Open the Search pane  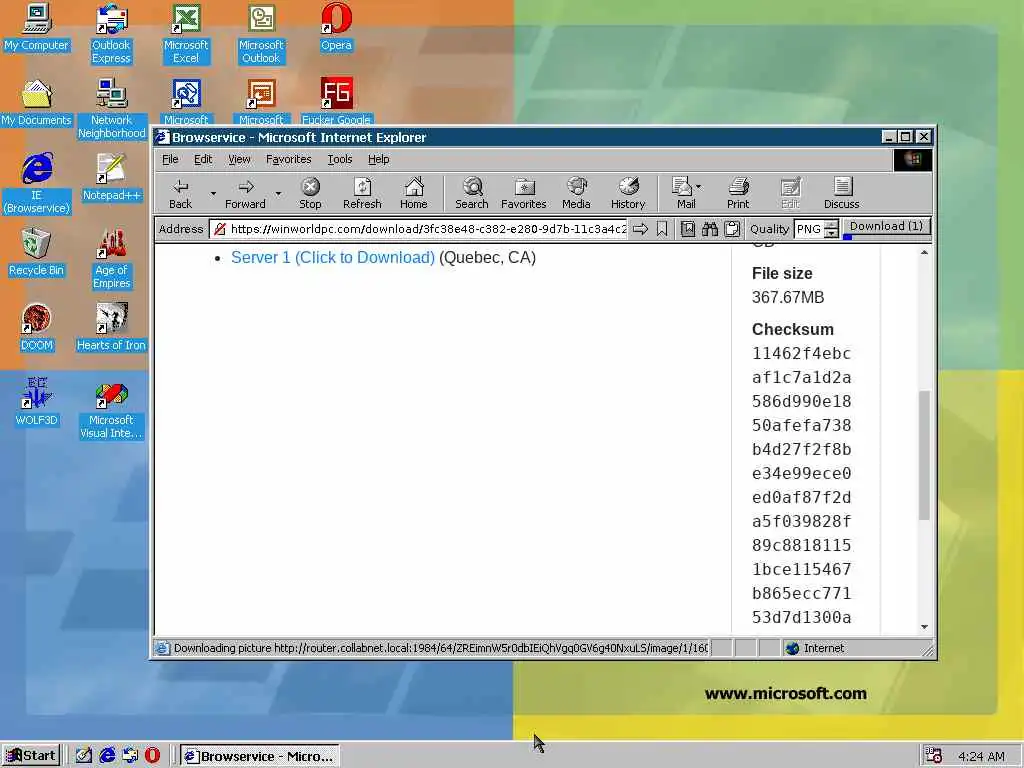tap(472, 194)
